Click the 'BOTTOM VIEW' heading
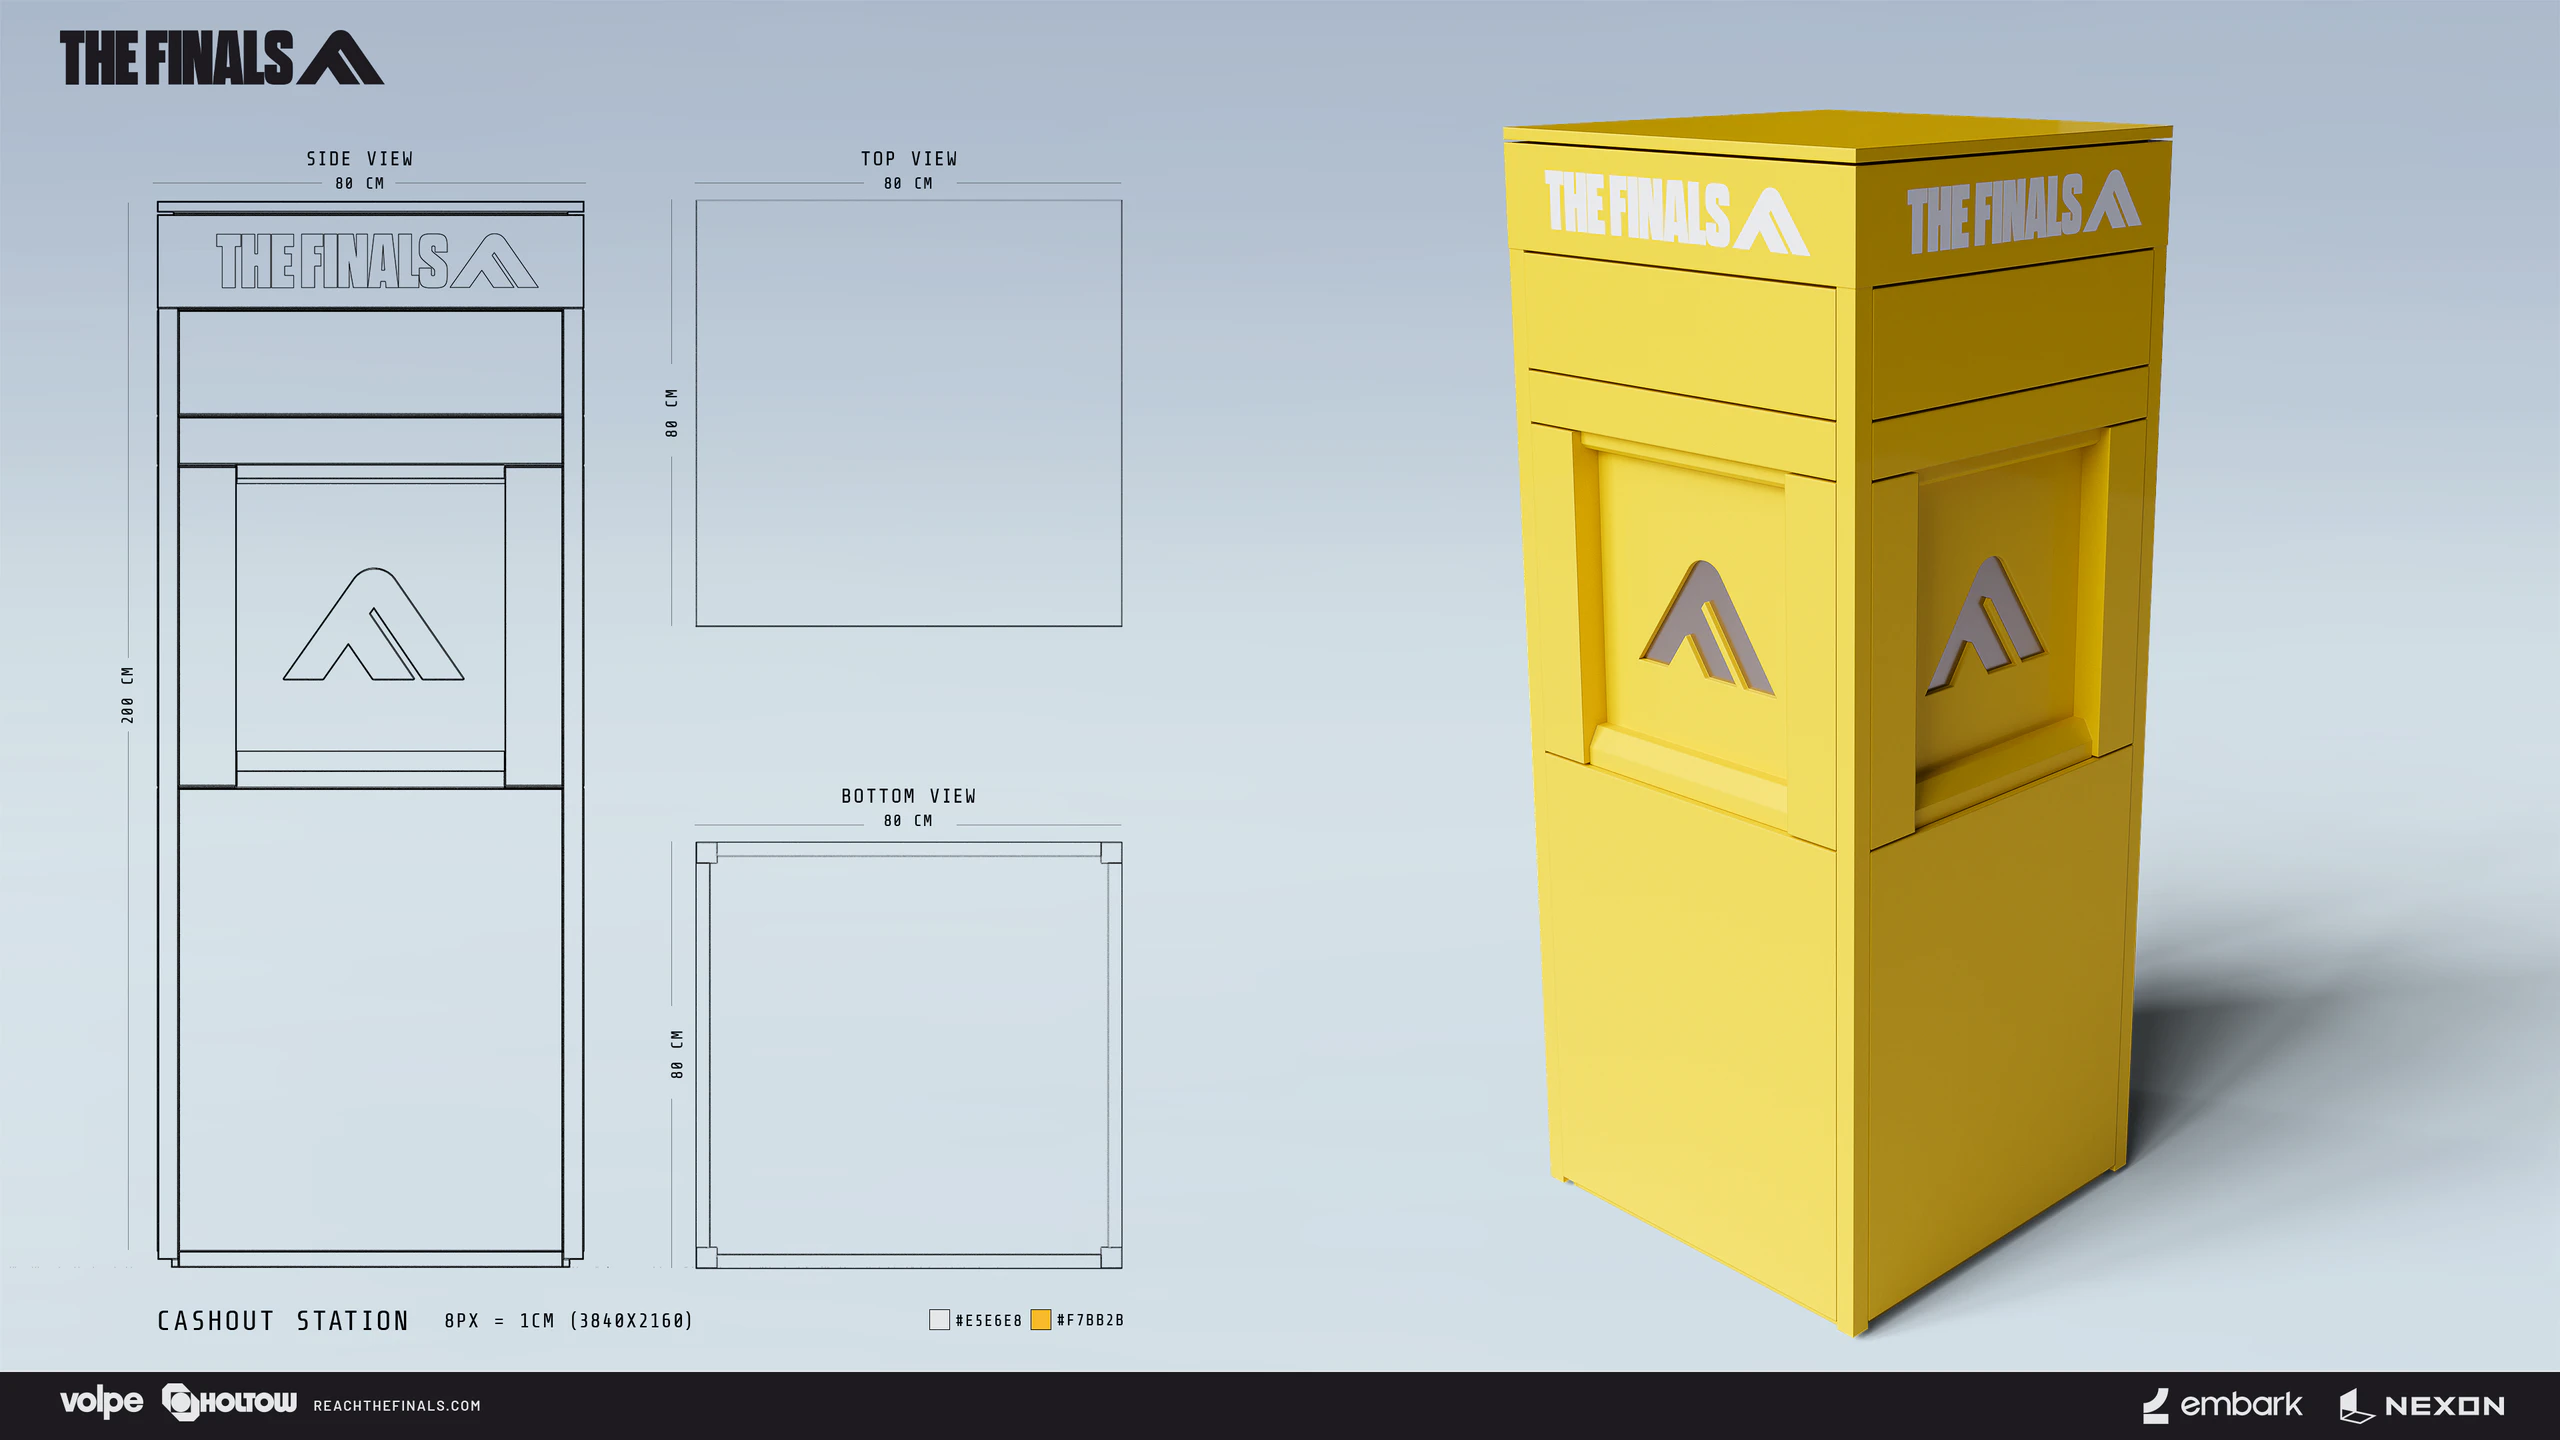 point(909,796)
